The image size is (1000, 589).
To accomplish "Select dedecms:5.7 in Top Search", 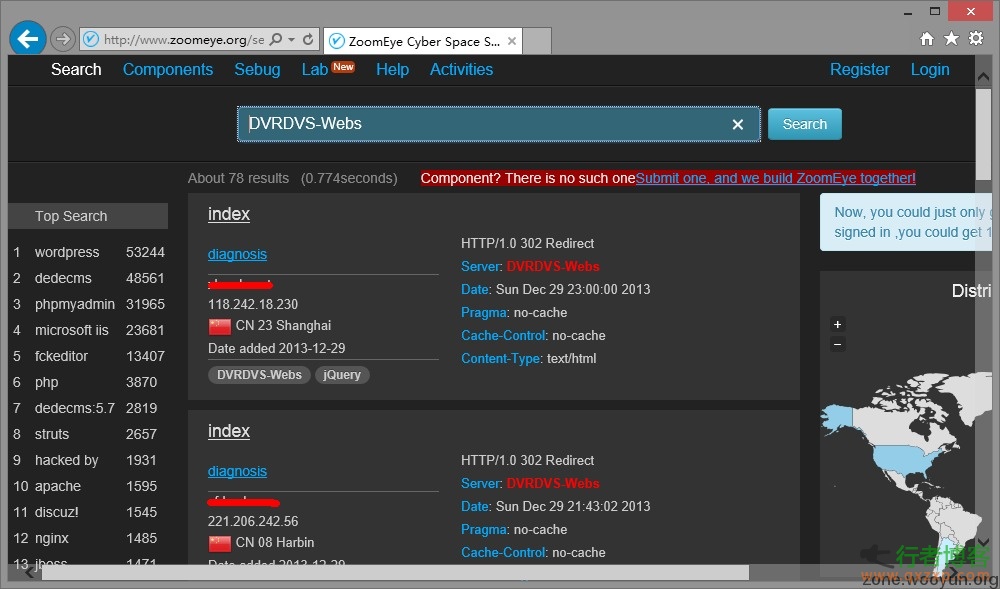I will pos(75,408).
